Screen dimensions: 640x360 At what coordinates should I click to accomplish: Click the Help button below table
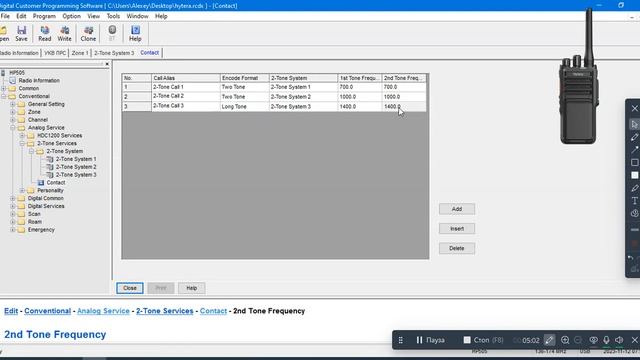[191, 288]
